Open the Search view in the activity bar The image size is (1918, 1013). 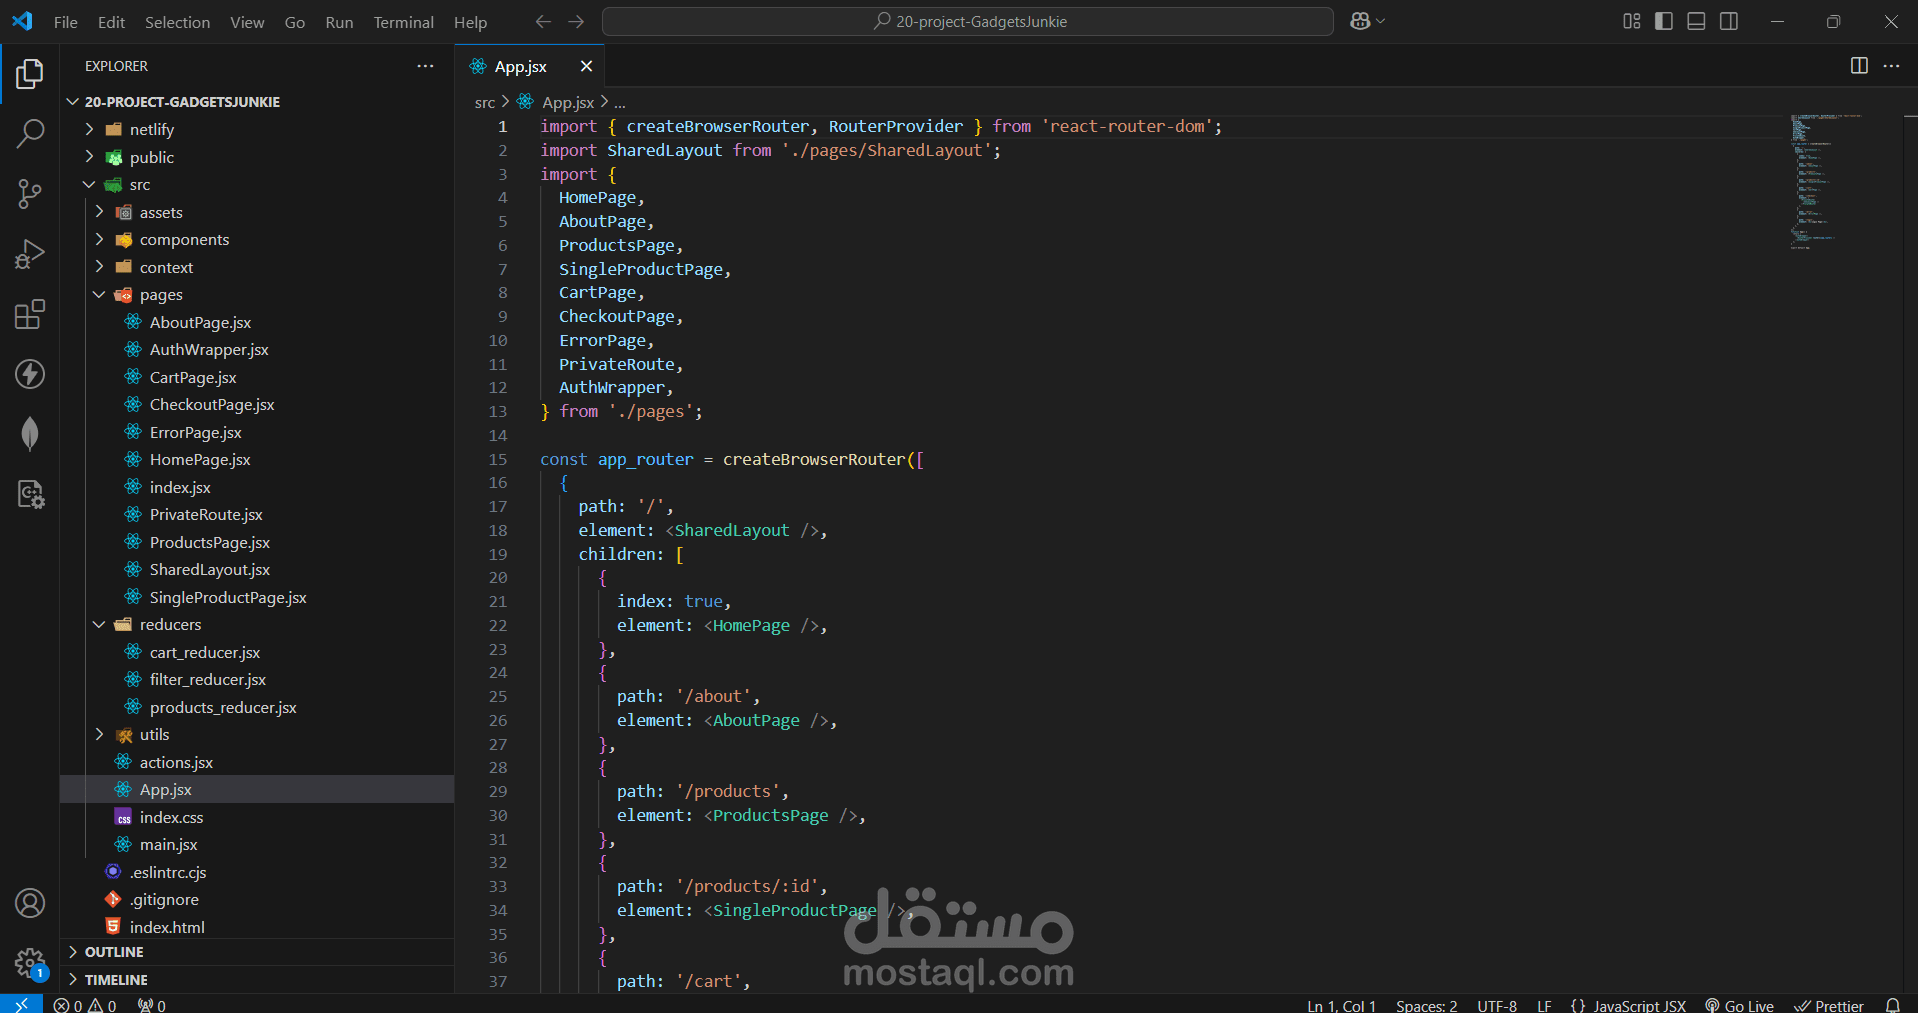coord(30,133)
